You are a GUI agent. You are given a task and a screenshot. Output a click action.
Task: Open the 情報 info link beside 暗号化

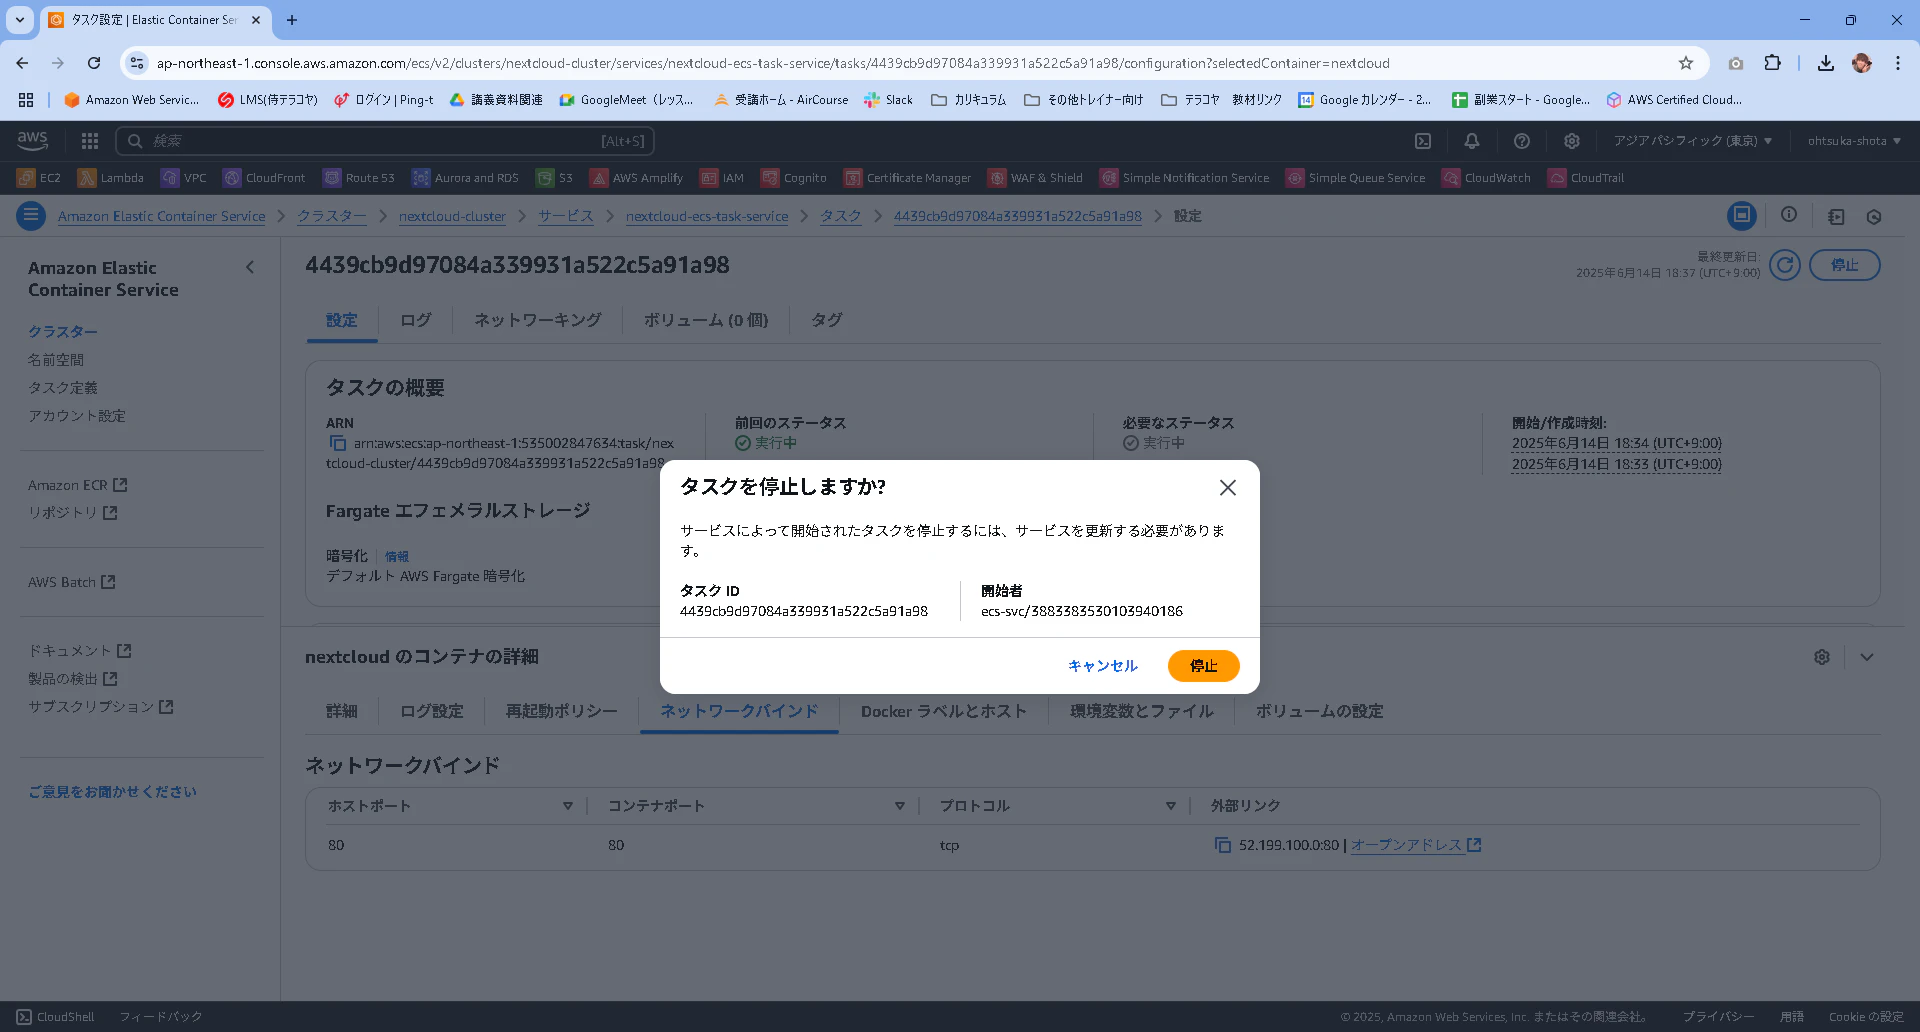coord(397,557)
